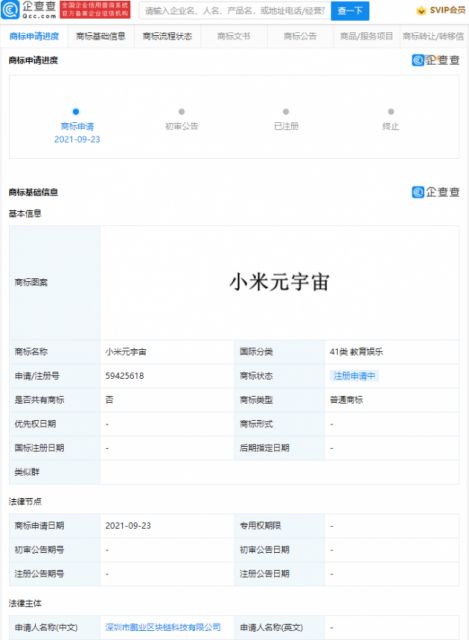
Task: Open the applicant company link 深圳市...区块链科技有限公司
Action: (163, 627)
